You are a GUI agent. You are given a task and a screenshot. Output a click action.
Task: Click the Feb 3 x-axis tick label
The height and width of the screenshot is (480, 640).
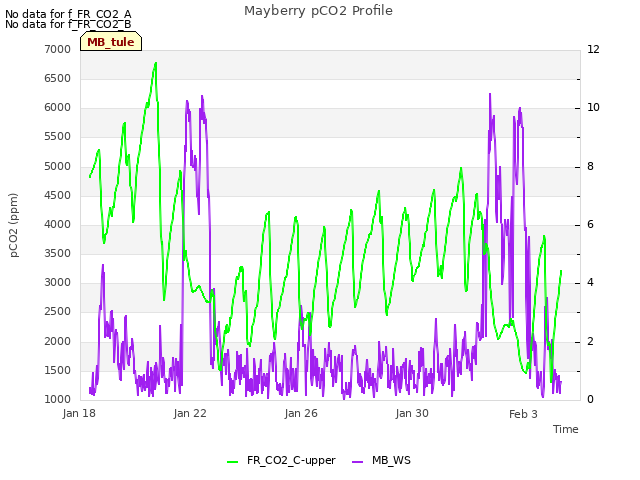(523, 414)
